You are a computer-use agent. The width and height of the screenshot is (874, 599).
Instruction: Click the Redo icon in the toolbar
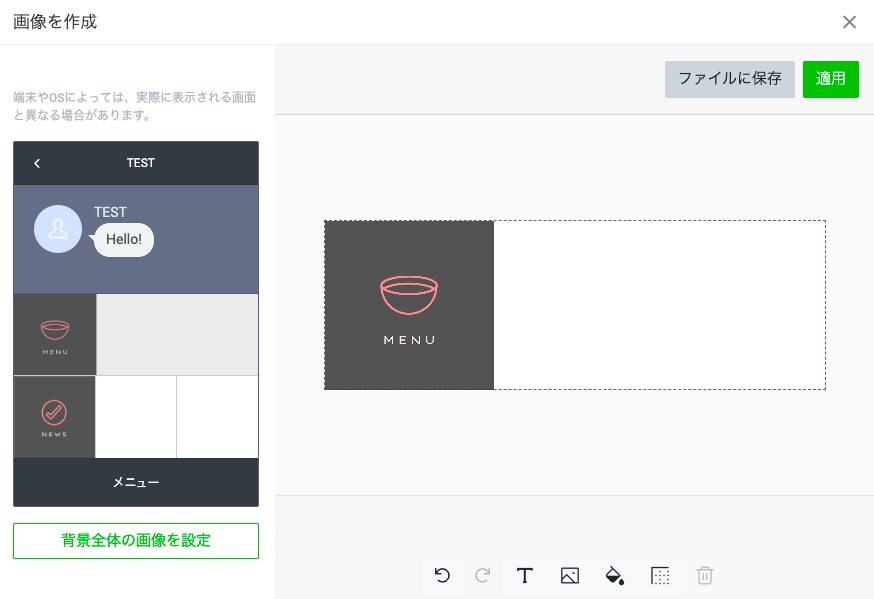pyautogui.click(x=482, y=576)
